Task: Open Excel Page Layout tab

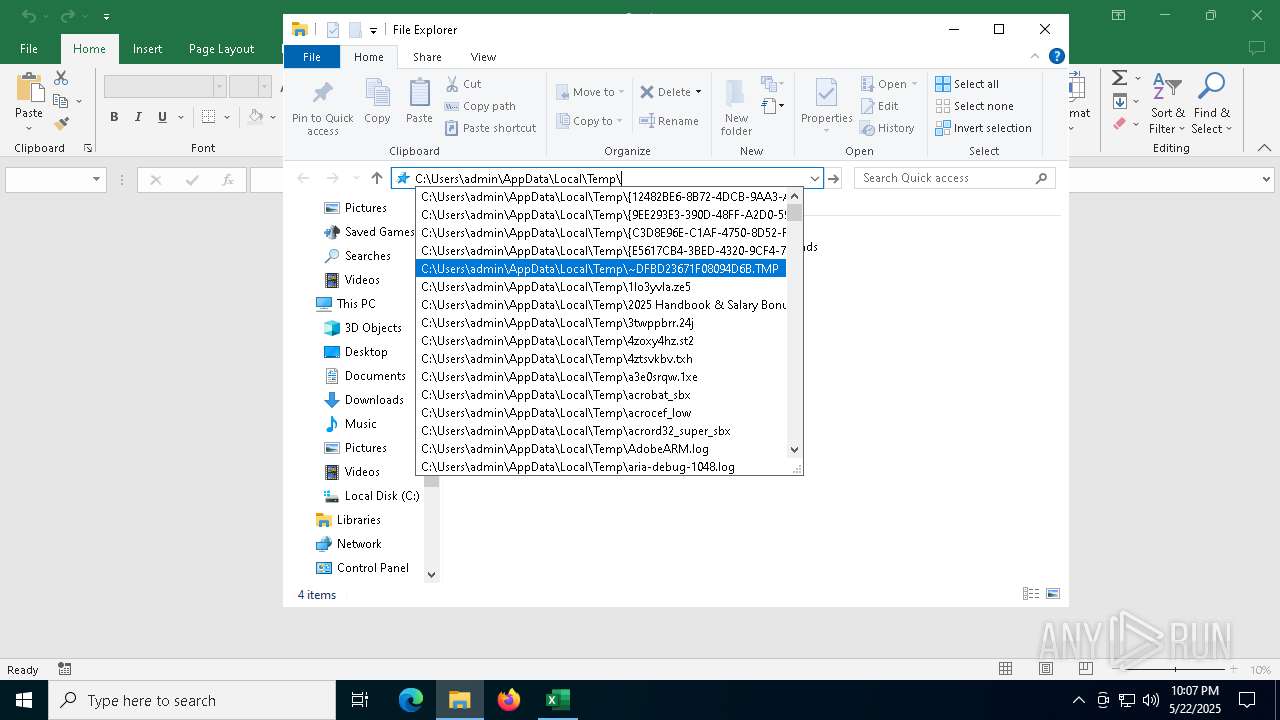Action: click(221, 49)
